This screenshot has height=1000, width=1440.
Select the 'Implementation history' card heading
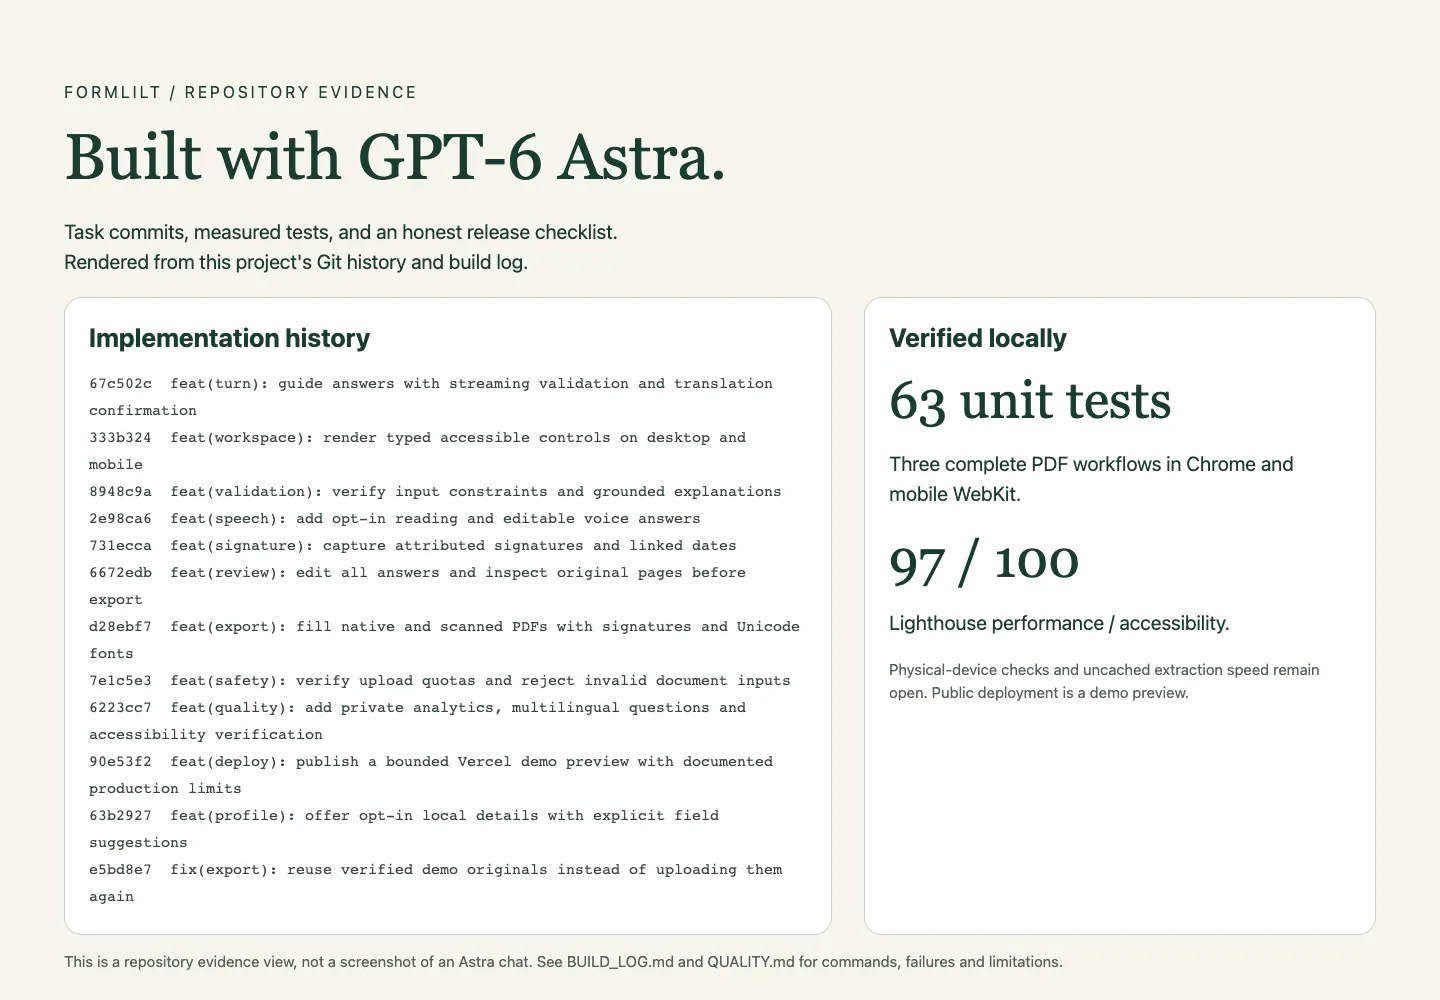[229, 338]
